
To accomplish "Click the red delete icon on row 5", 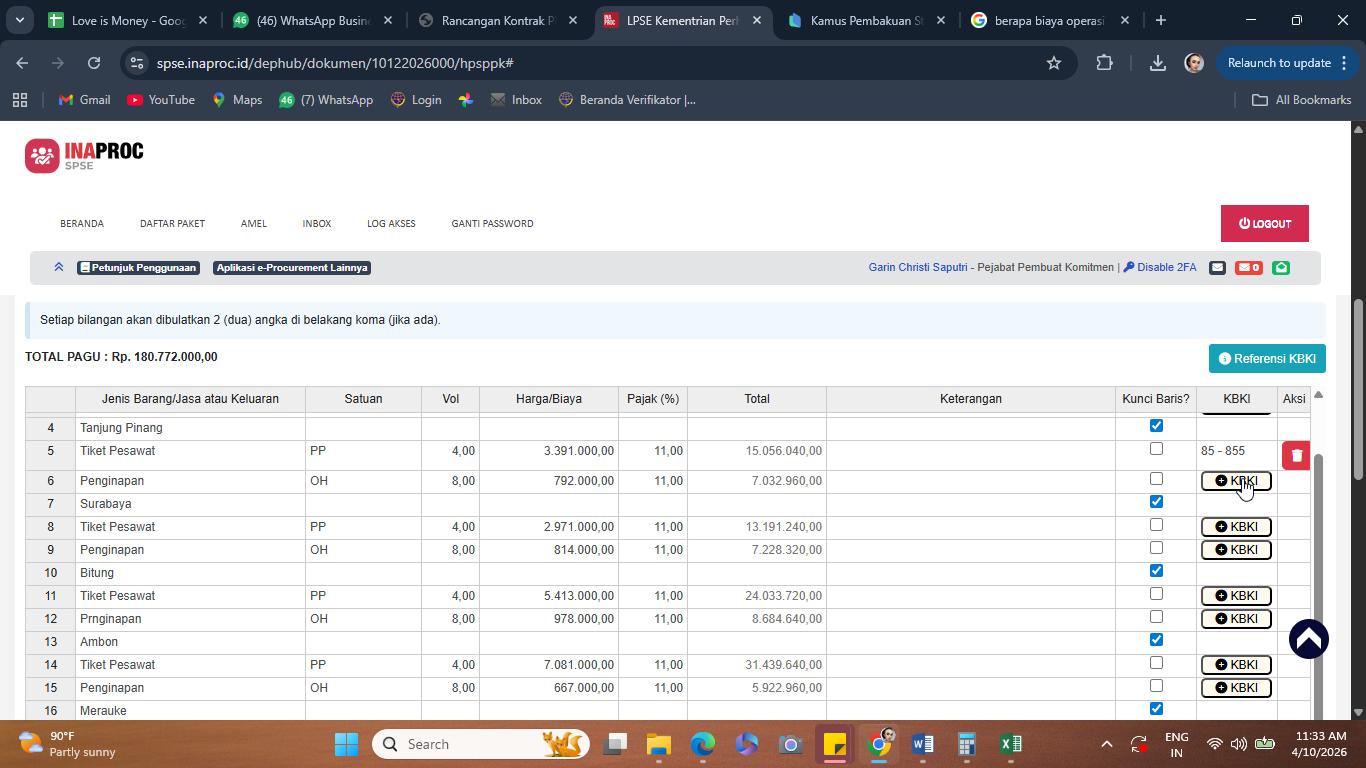I will (1296, 455).
